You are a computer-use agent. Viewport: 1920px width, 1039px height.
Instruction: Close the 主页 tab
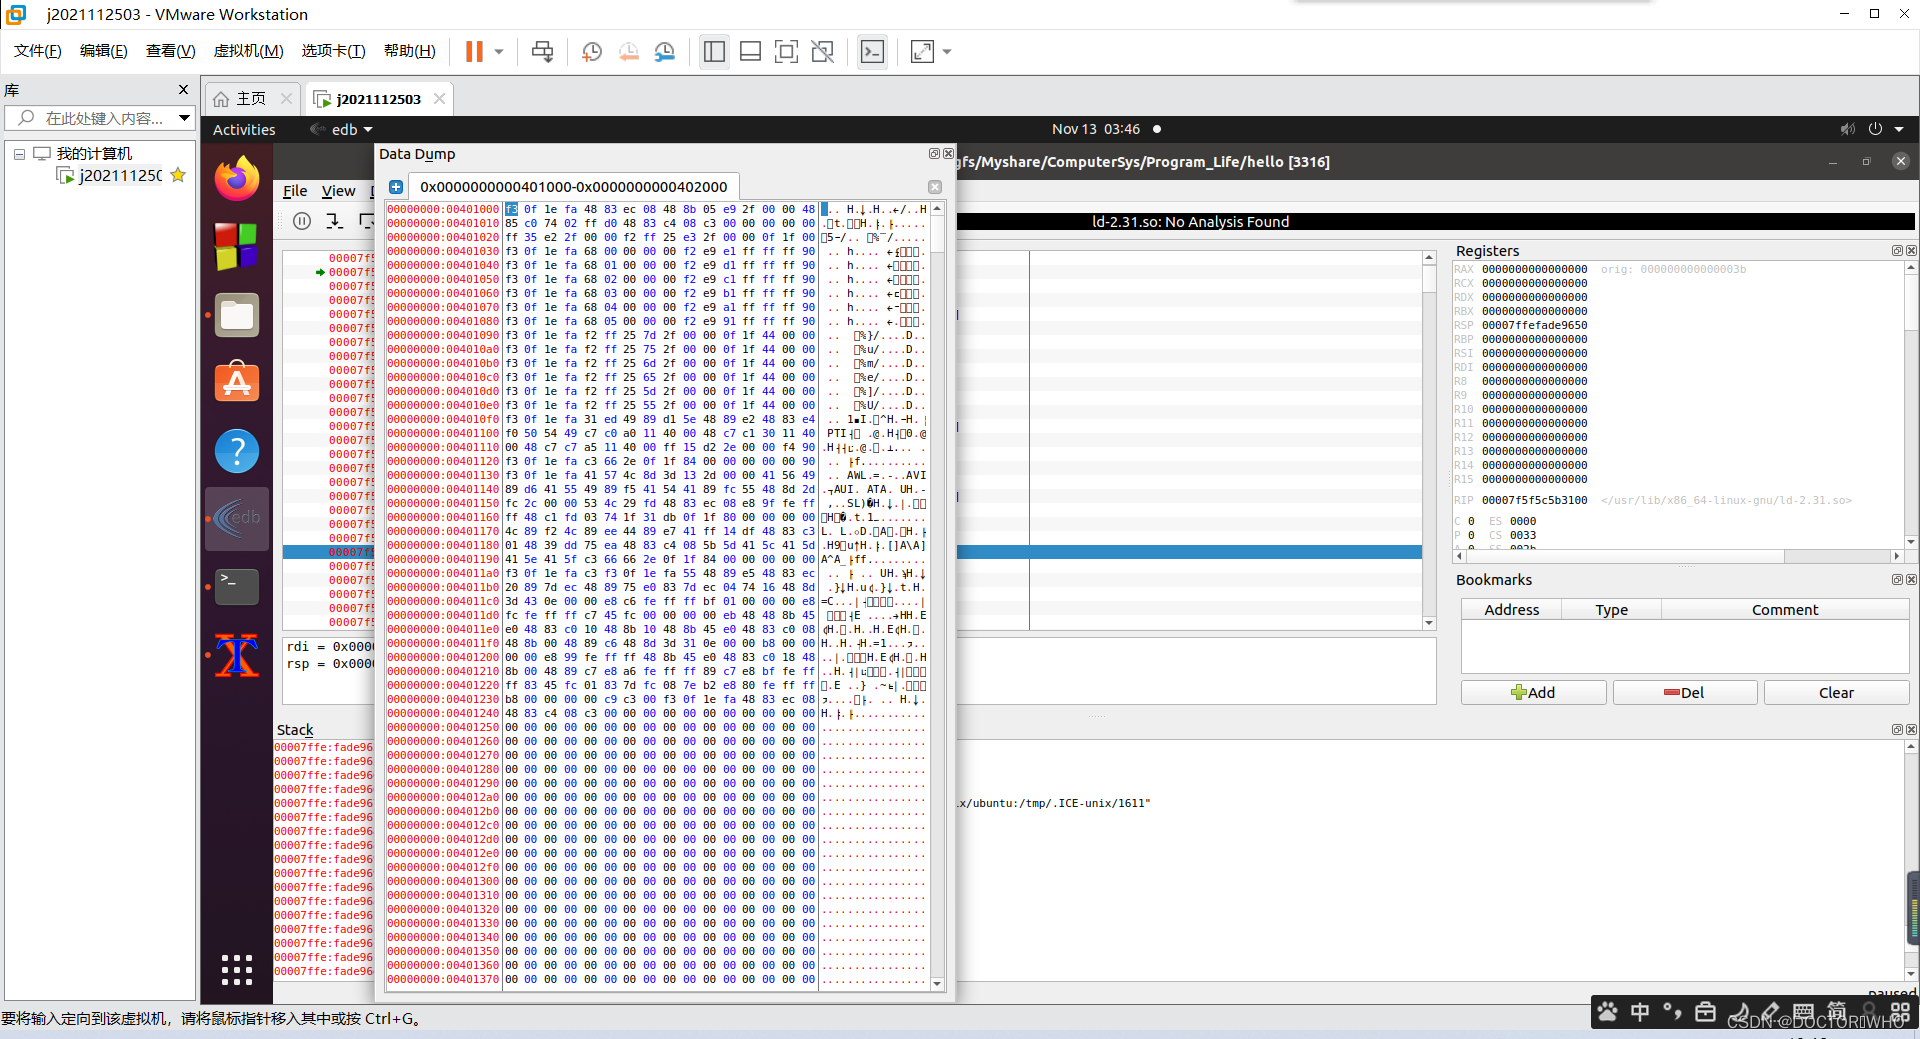coord(286,99)
